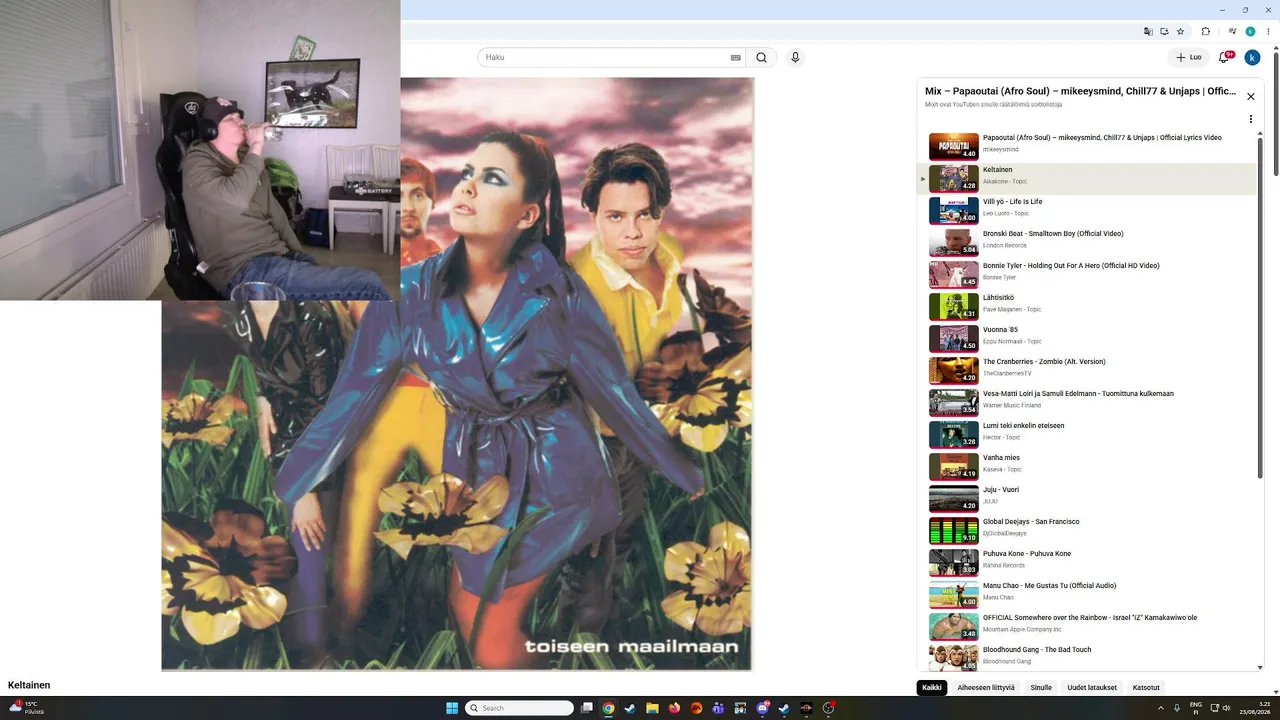Screen dimensions: 1280x720
Task: Click the webcam overlay in the corner
Action: [x=200, y=150]
